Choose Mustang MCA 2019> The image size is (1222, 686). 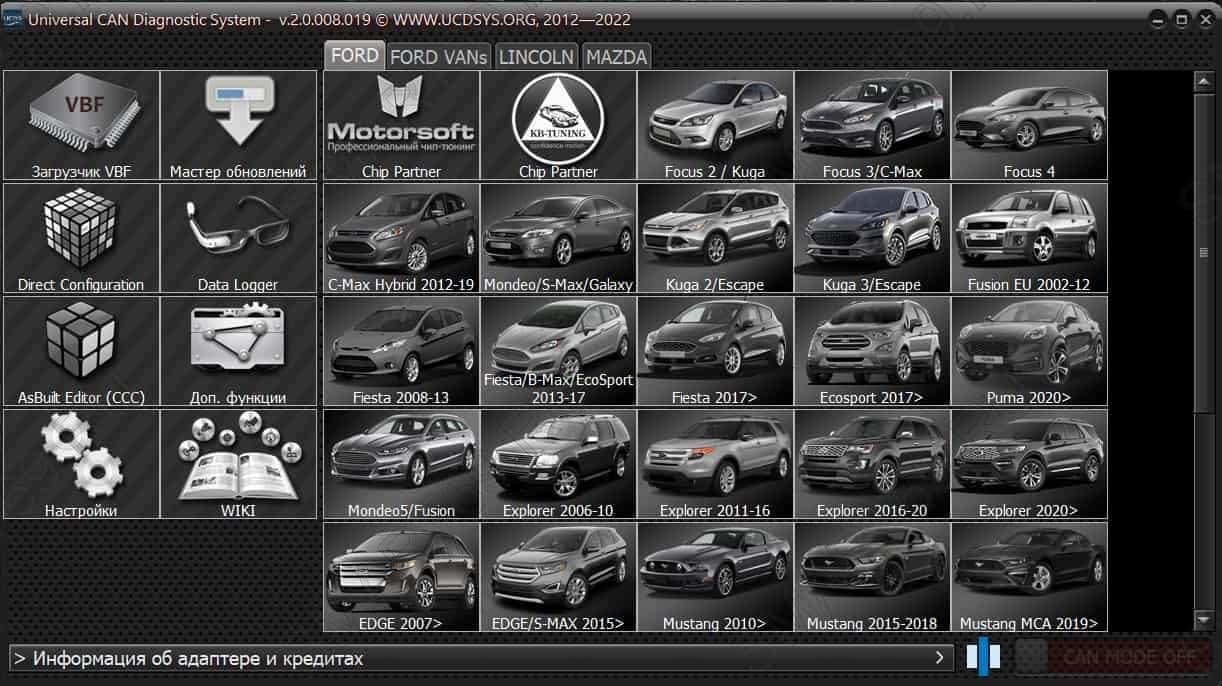[x=1029, y=577]
